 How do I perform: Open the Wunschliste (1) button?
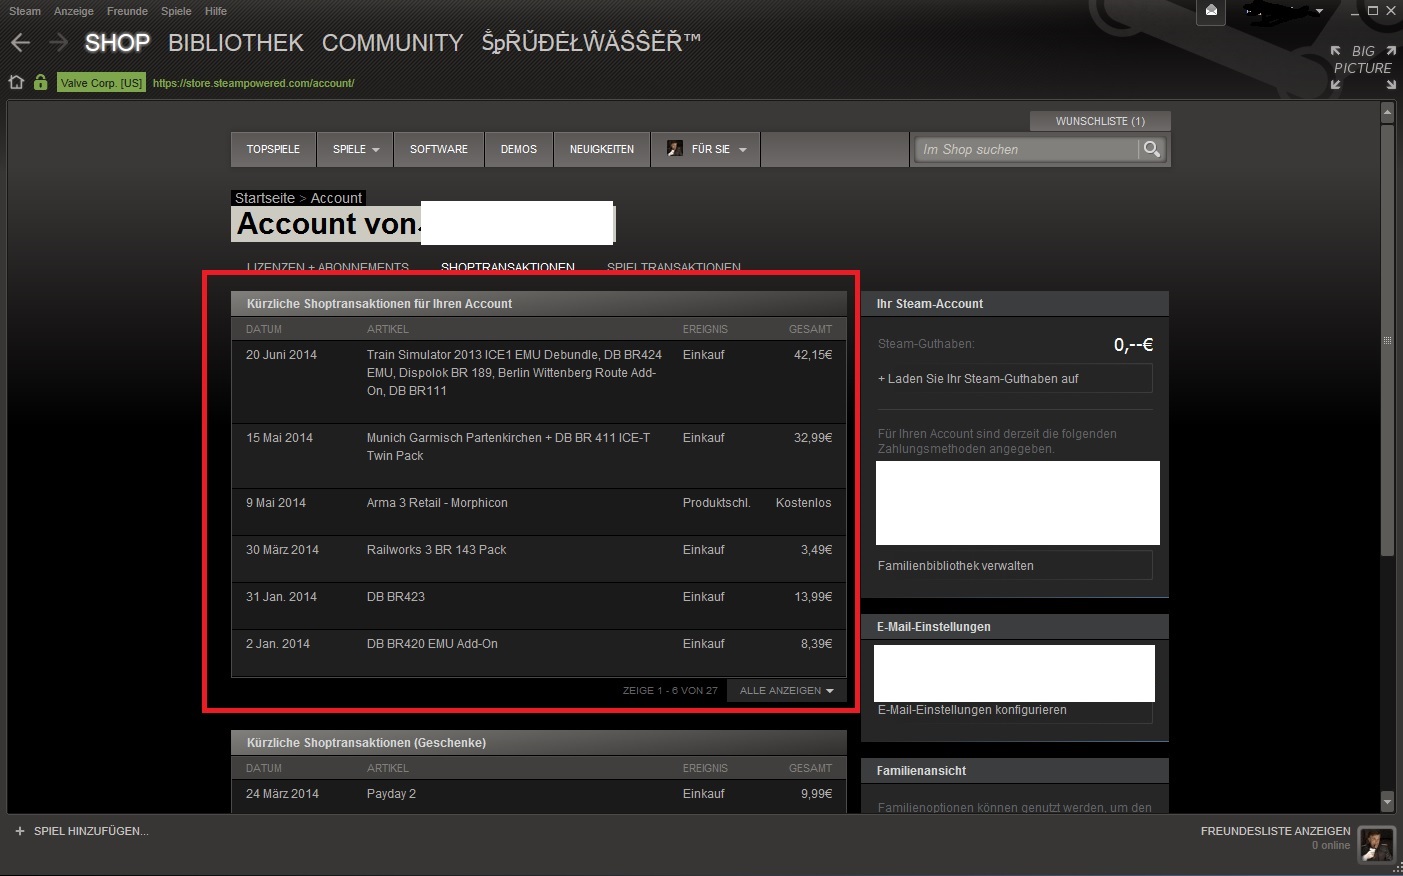point(1100,121)
